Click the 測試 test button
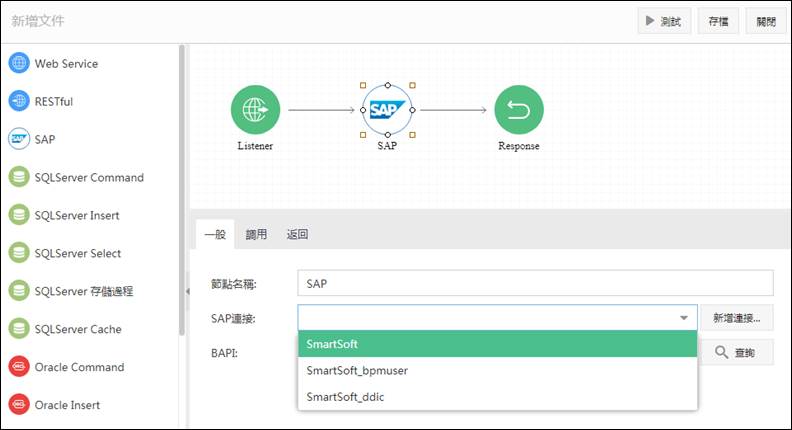Screen dimensions: 792x430 [x=664, y=21]
